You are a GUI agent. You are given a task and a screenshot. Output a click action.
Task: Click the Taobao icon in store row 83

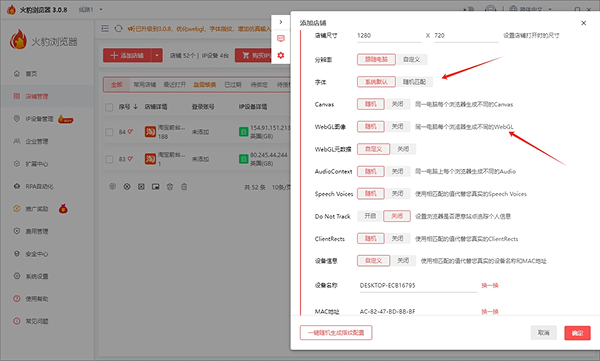[x=150, y=158]
